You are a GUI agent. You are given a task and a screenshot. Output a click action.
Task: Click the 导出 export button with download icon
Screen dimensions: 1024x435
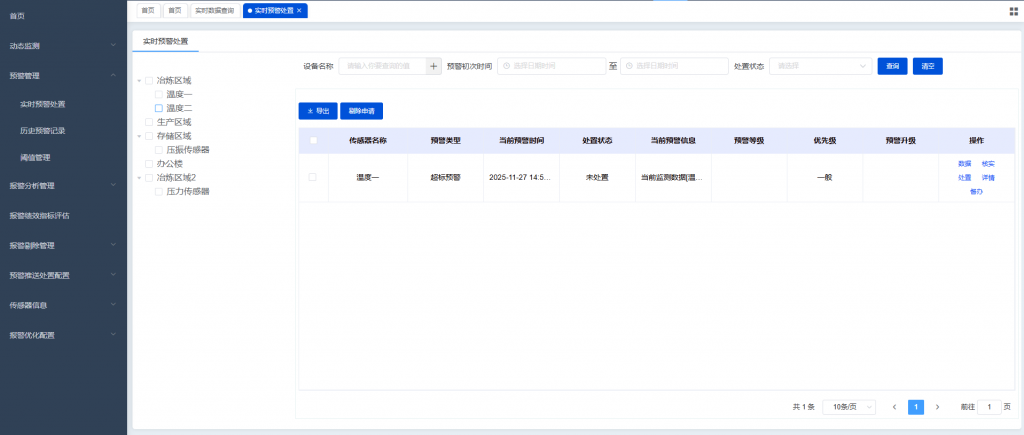pyautogui.click(x=318, y=111)
